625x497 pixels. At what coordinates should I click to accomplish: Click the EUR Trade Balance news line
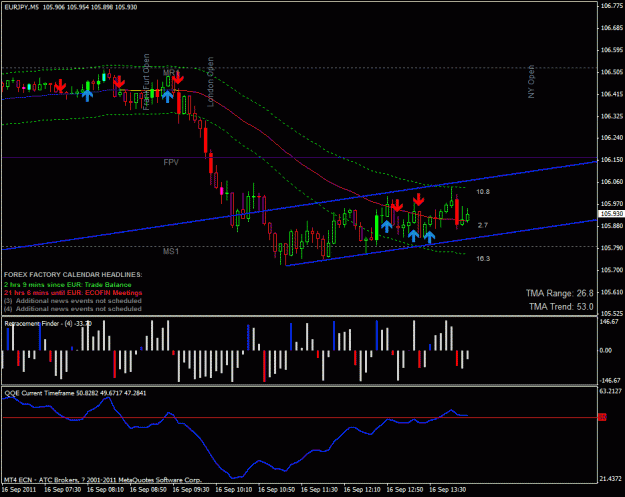coord(68,285)
